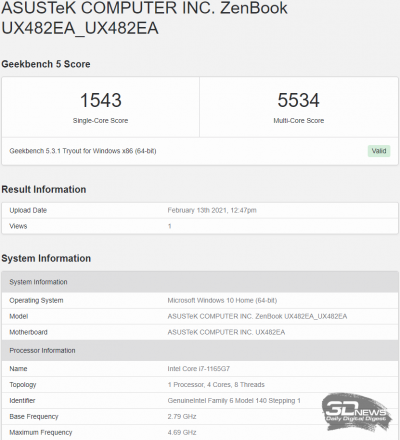Select GenuineIntel Family 6 Model 140 value
The height and width of the screenshot is (440, 400).
click(x=234, y=401)
